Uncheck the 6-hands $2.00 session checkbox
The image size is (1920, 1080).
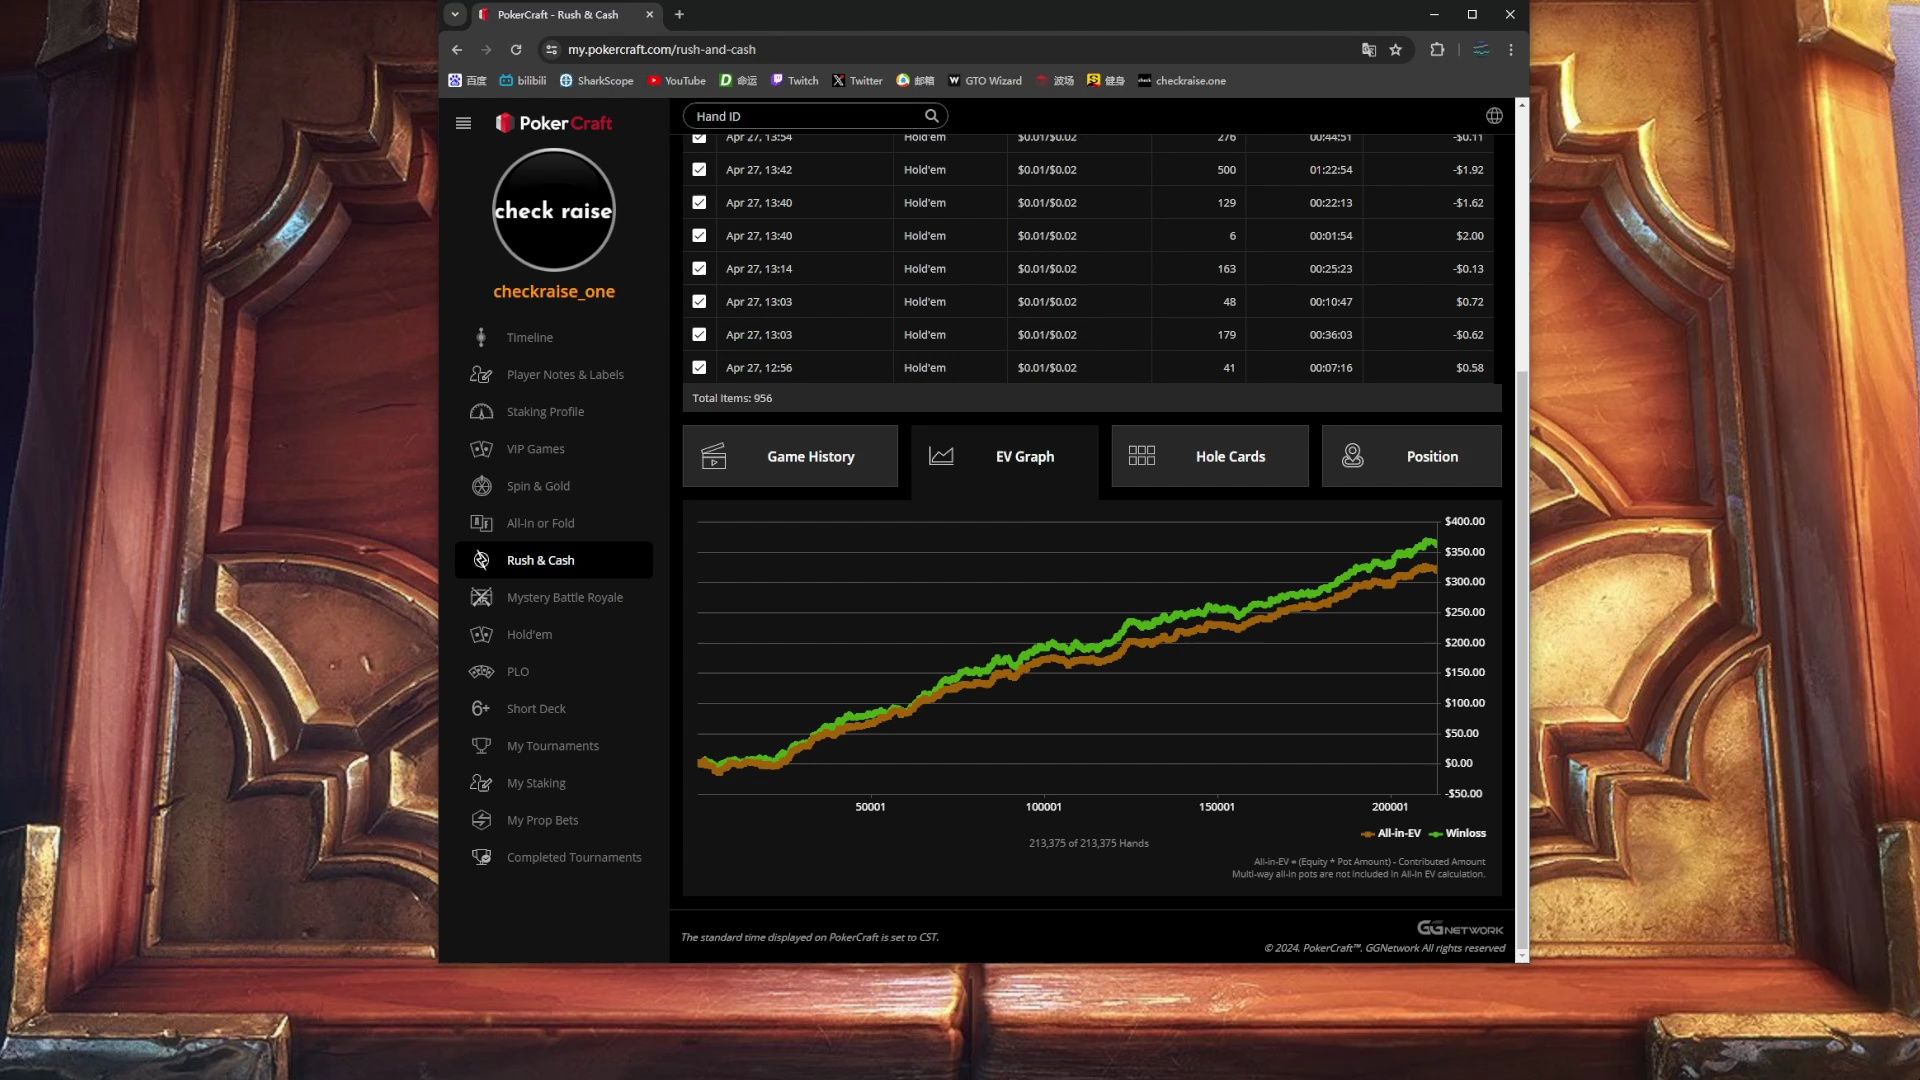699,236
